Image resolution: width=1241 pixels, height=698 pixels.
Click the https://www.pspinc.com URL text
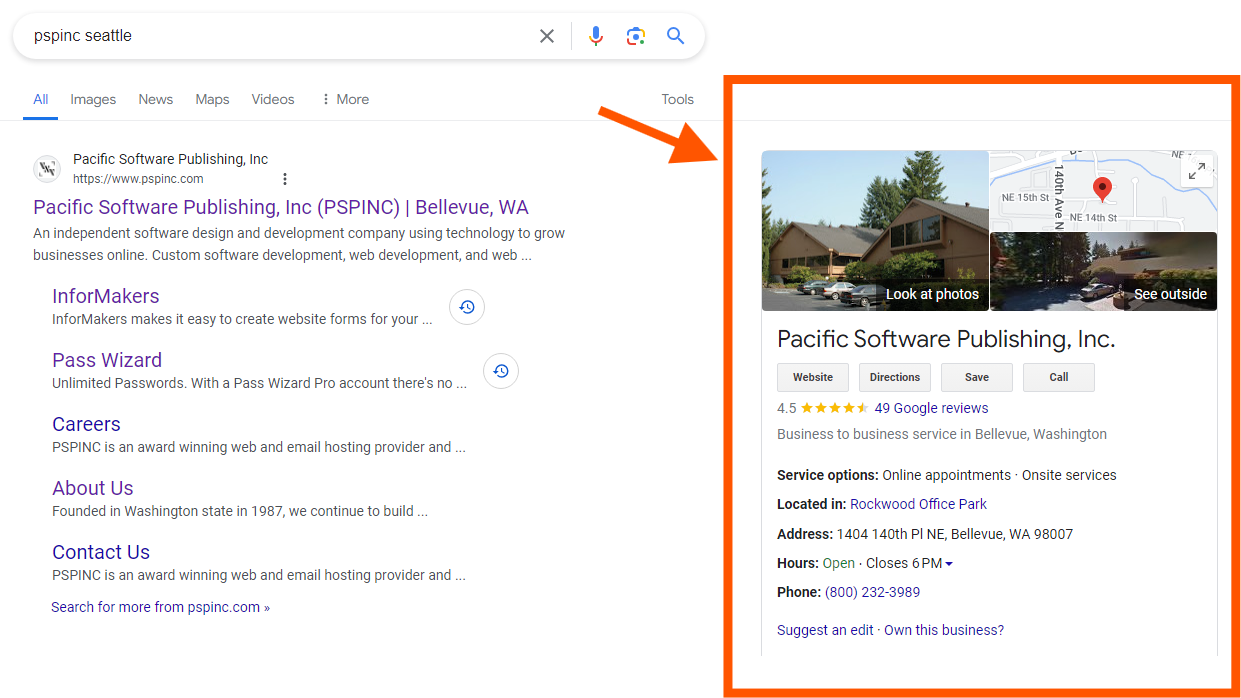coord(138,179)
